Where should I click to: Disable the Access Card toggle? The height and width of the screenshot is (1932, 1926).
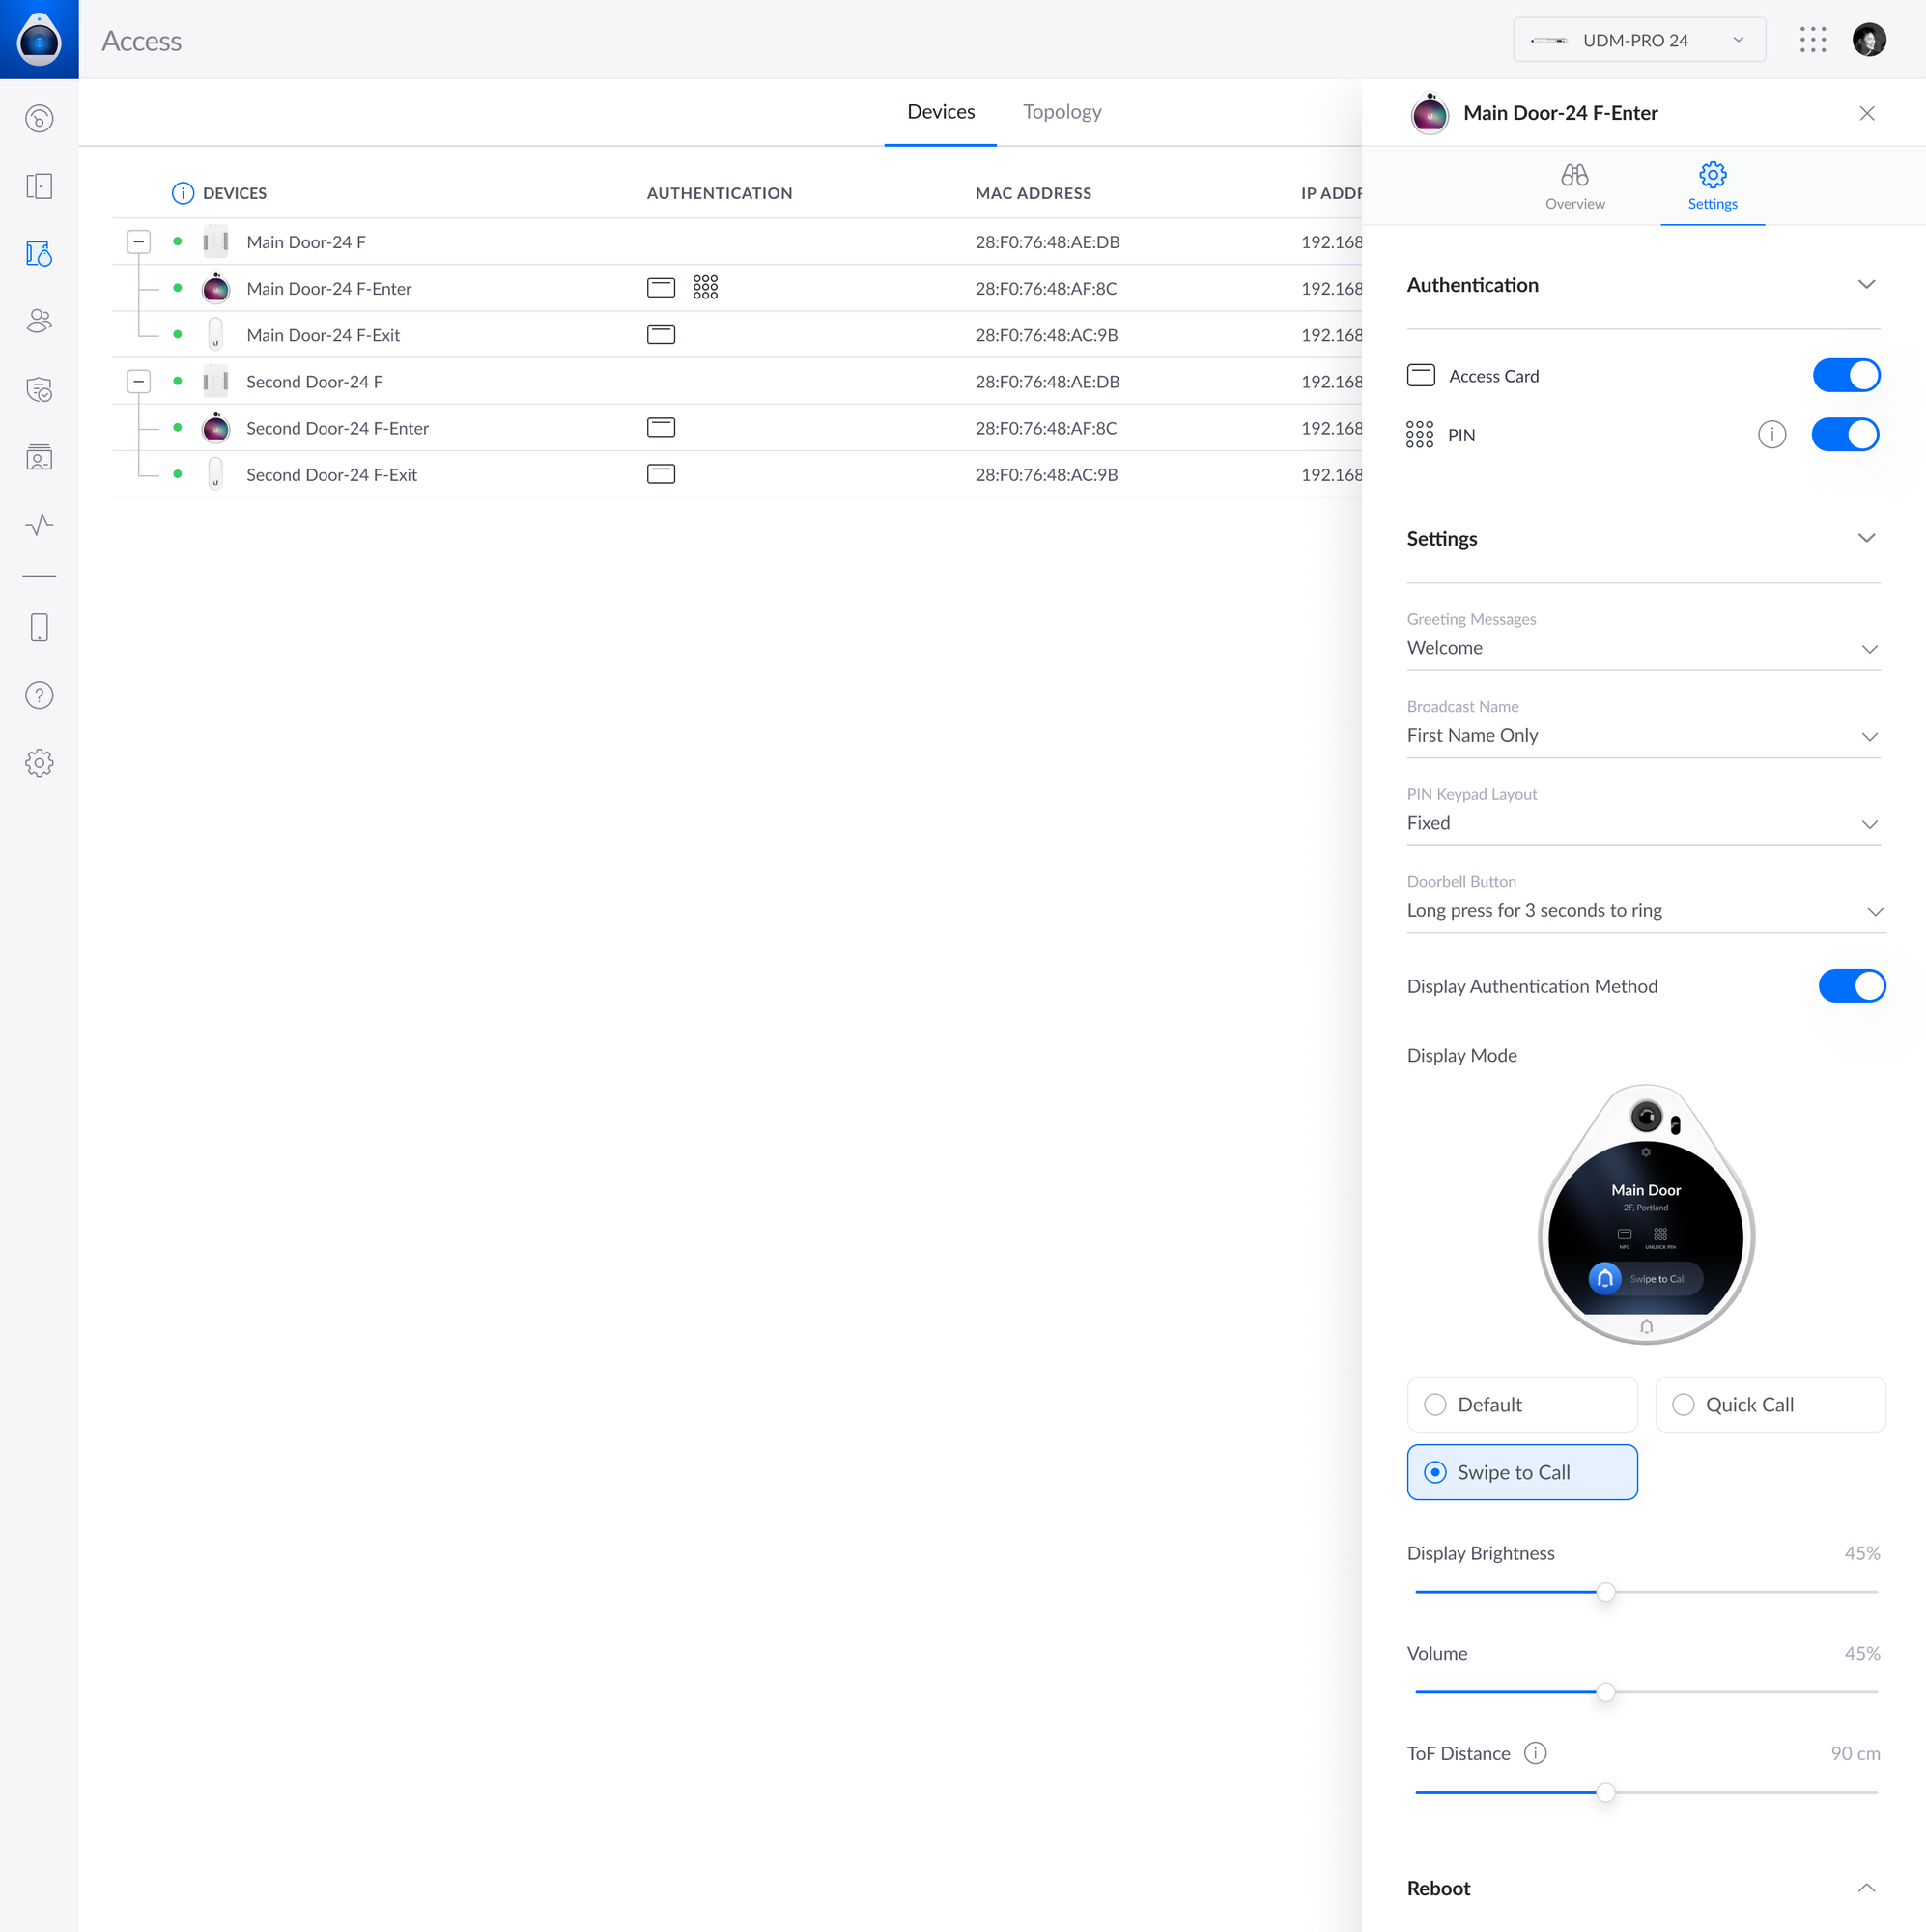(x=1845, y=375)
